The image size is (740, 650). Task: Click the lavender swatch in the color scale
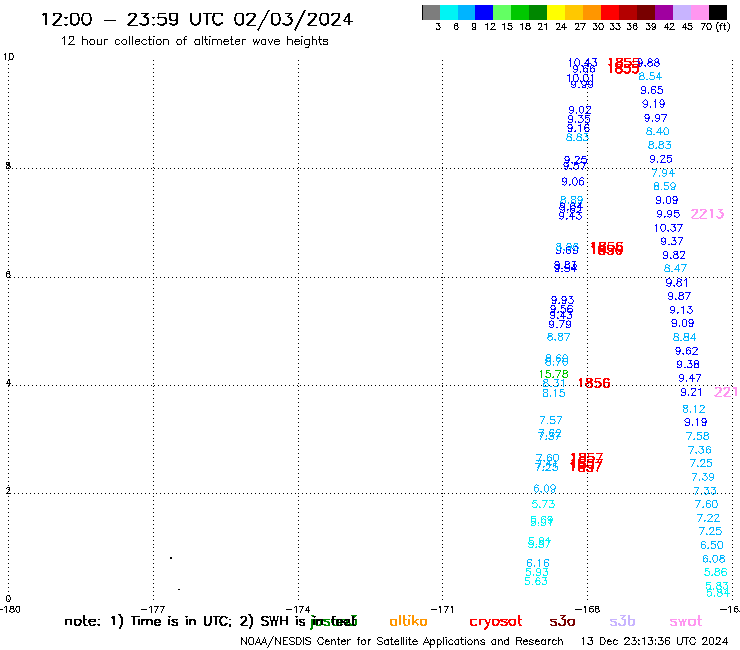point(682,12)
